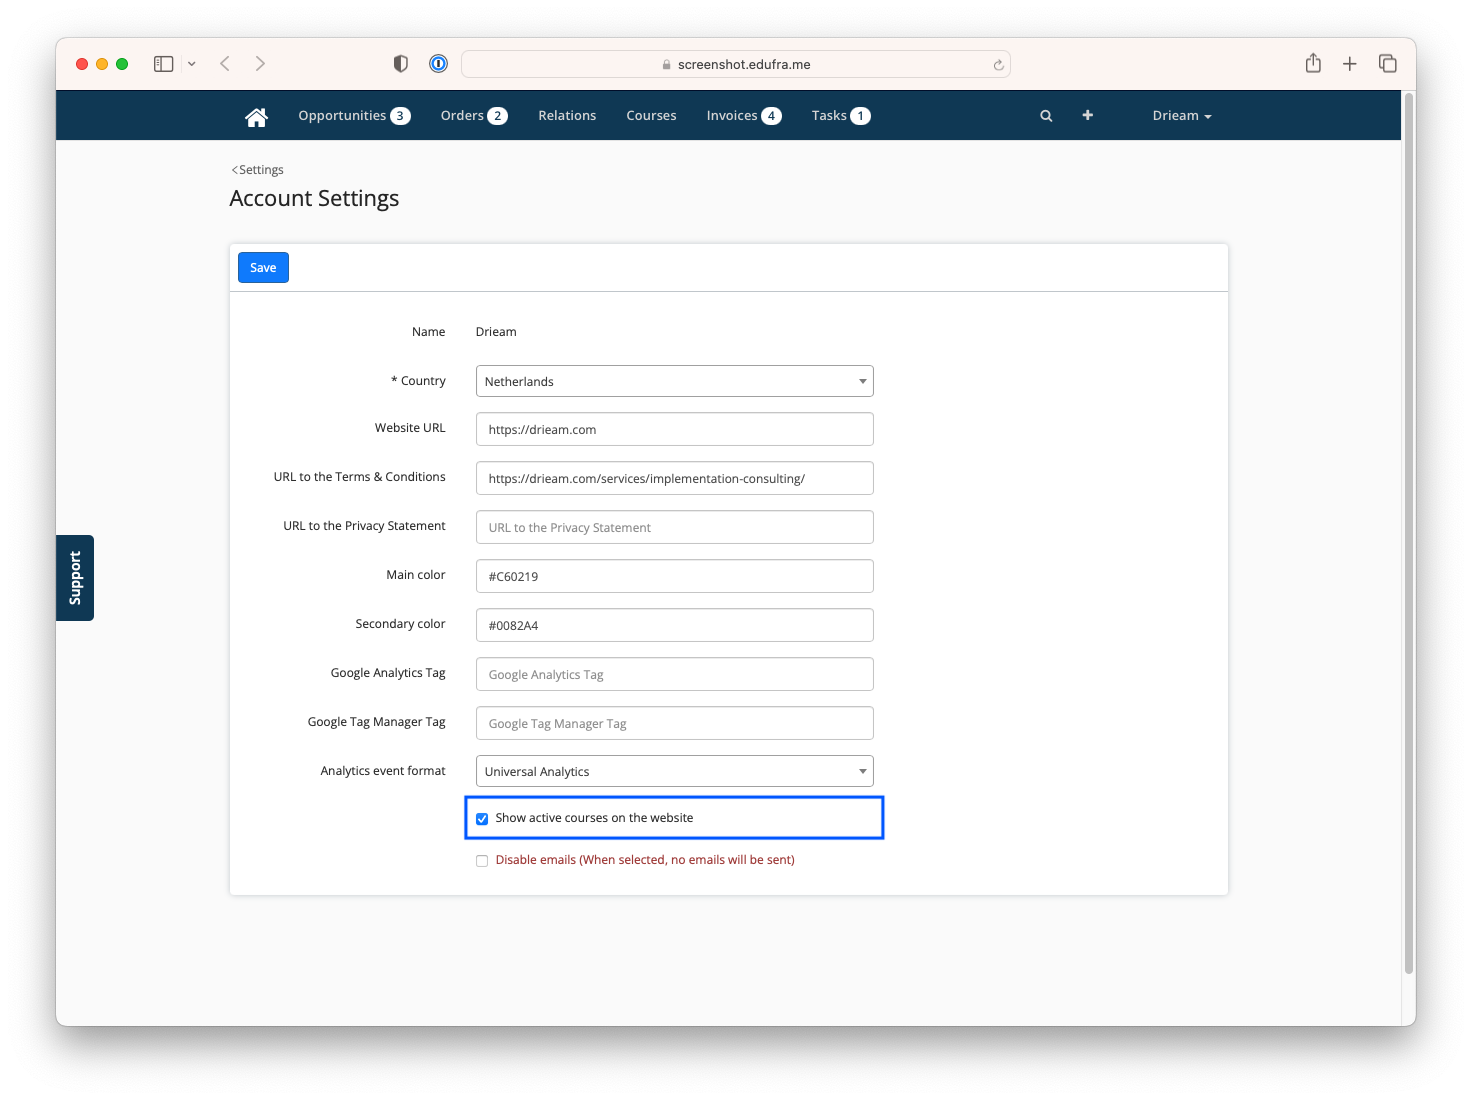Reload the page with the refresh icon
This screenshot has width=1472, height=1100.
pos(998,65)
